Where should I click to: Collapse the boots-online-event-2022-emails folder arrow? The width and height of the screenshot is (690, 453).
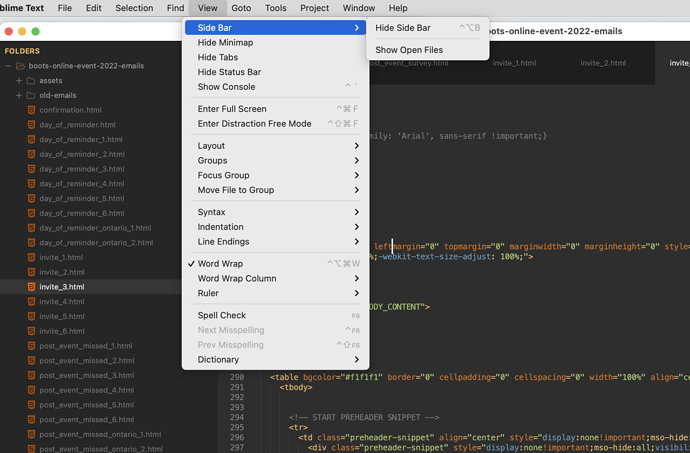(8, 66)
